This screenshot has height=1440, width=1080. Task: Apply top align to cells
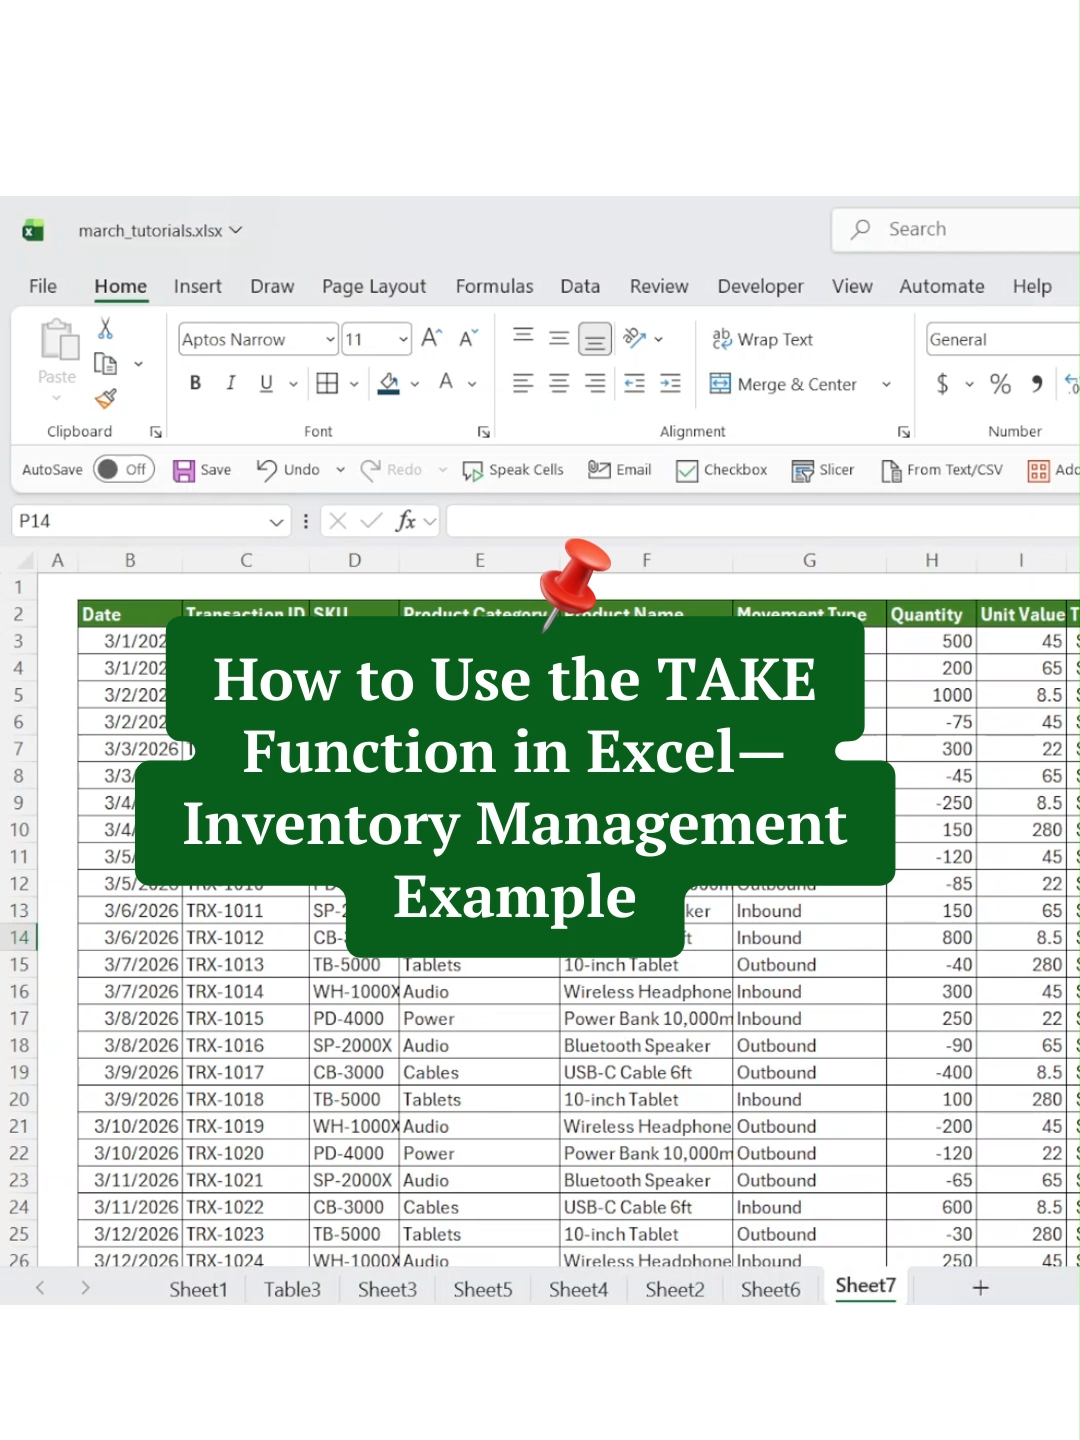coord(523,338)
